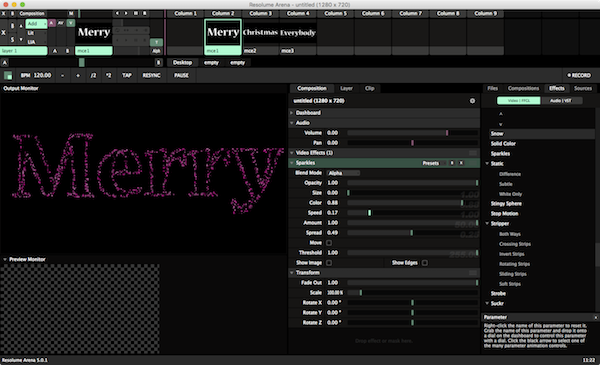Enable the Show Edges checkbox
The image size is (600, 365).
pyautogui.click(x=424, y=262)
